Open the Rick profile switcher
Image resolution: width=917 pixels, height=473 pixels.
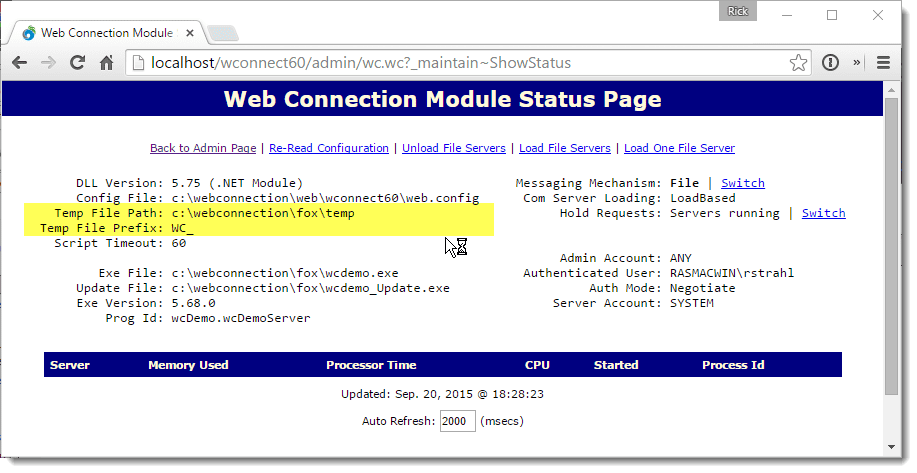pyautogui.click(x=735, y=12)
